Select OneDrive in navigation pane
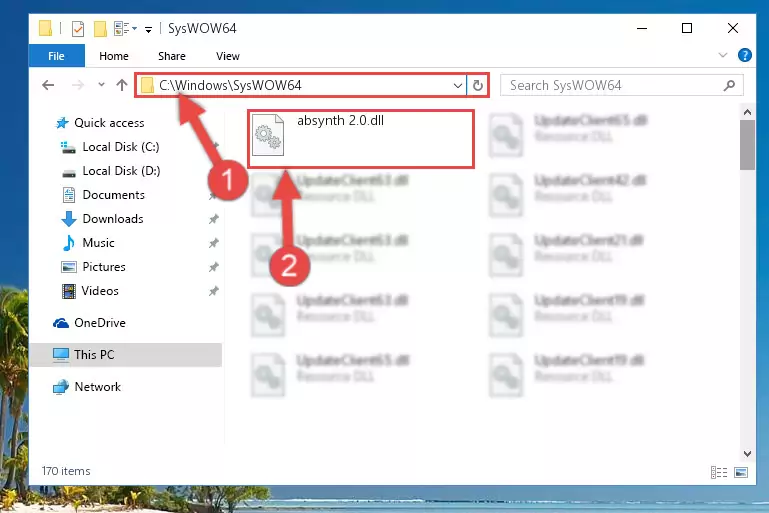Screen dimensions: 769x513 pyautogui.click(x=100, y=323)
